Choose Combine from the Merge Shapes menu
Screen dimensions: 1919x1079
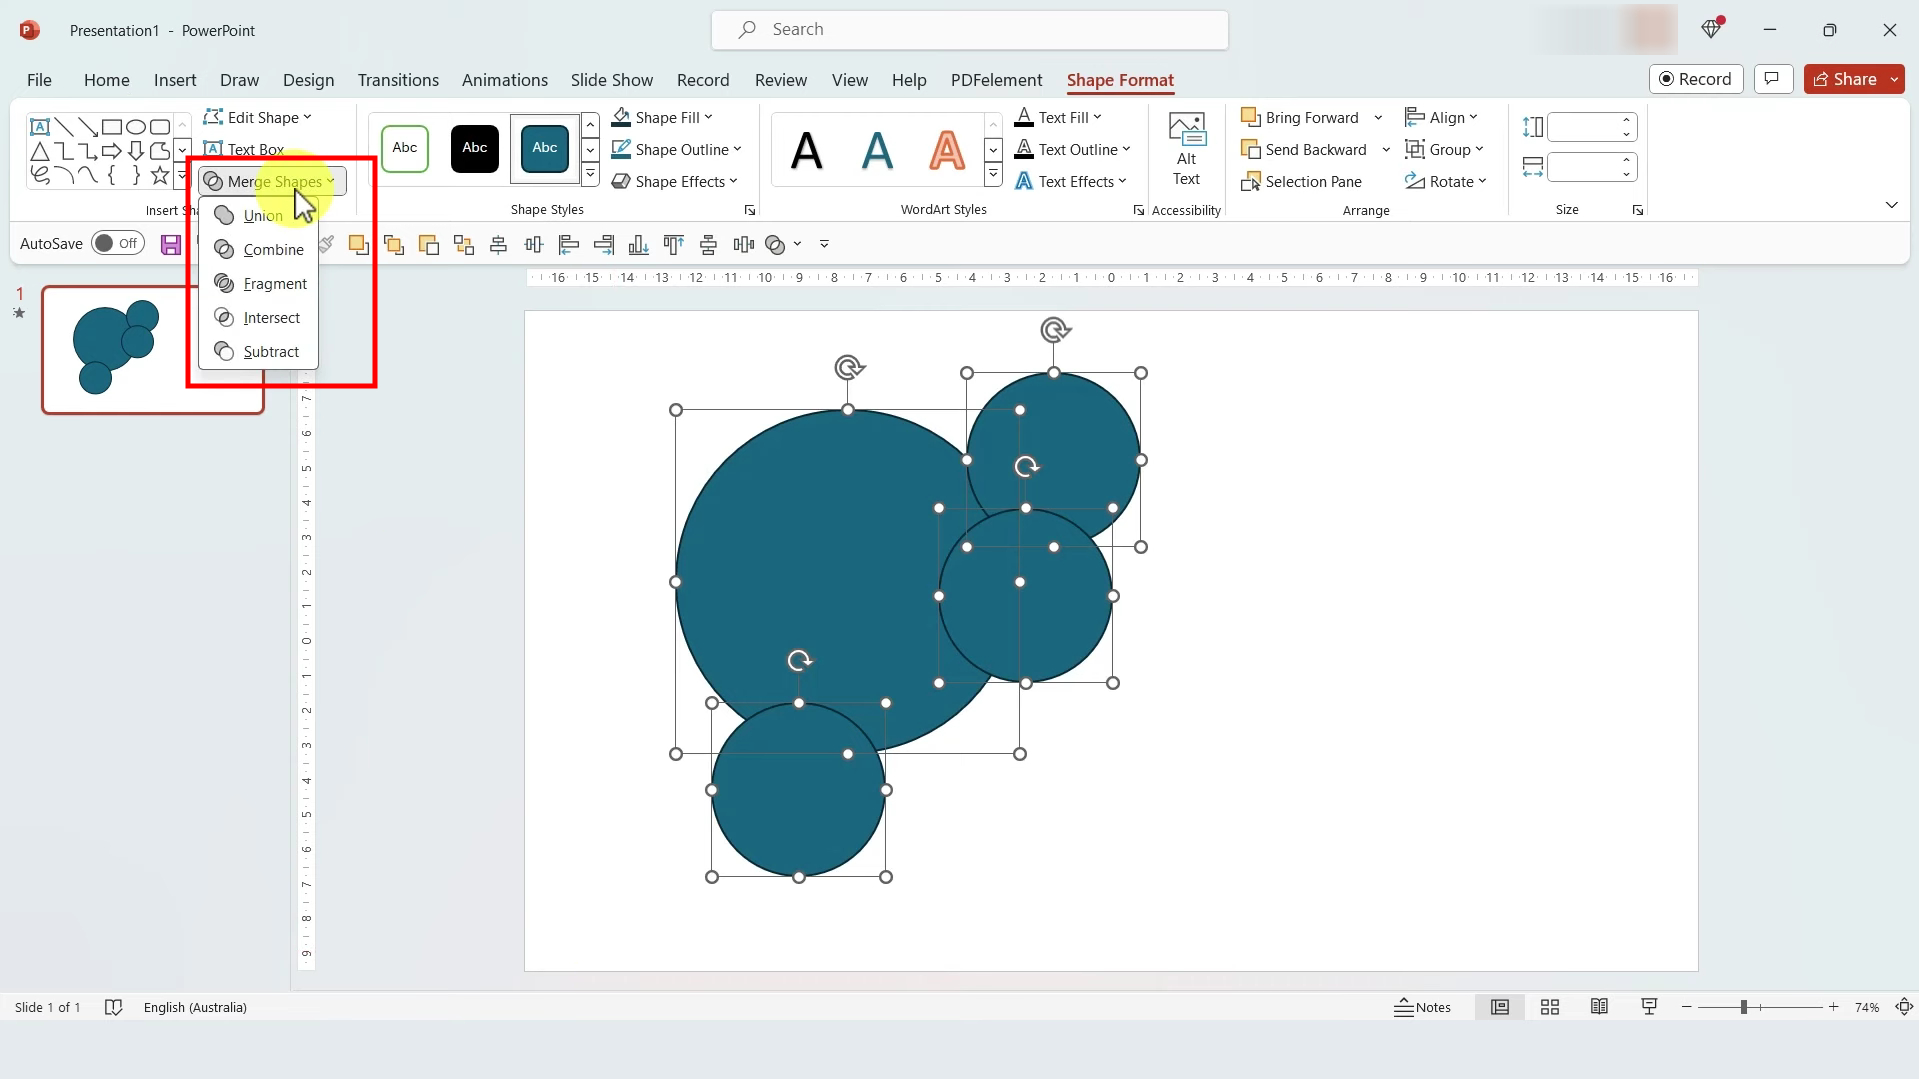(x=258, y=249)
